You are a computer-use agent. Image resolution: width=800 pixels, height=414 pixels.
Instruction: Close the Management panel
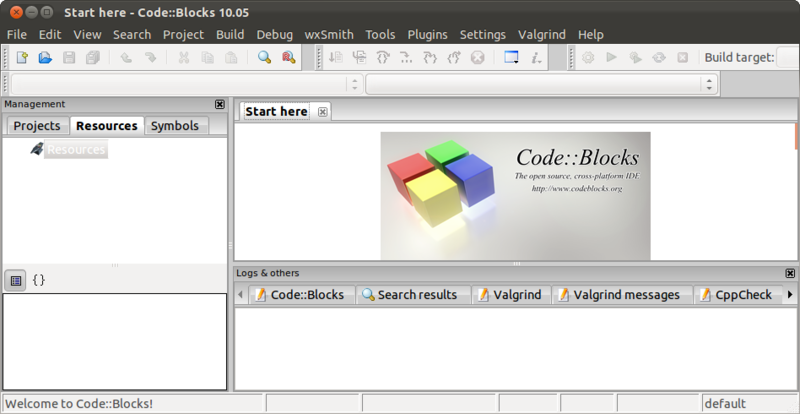click(220, 104)
